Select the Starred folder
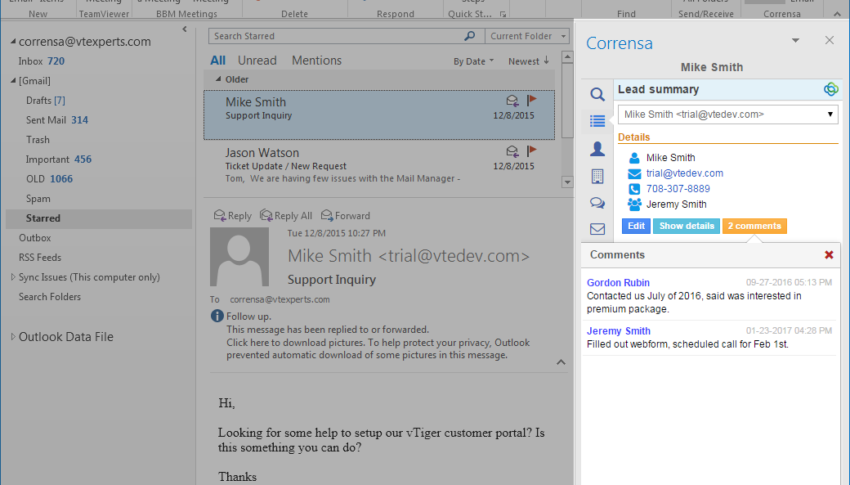The image size is (850, 485). 99,218
